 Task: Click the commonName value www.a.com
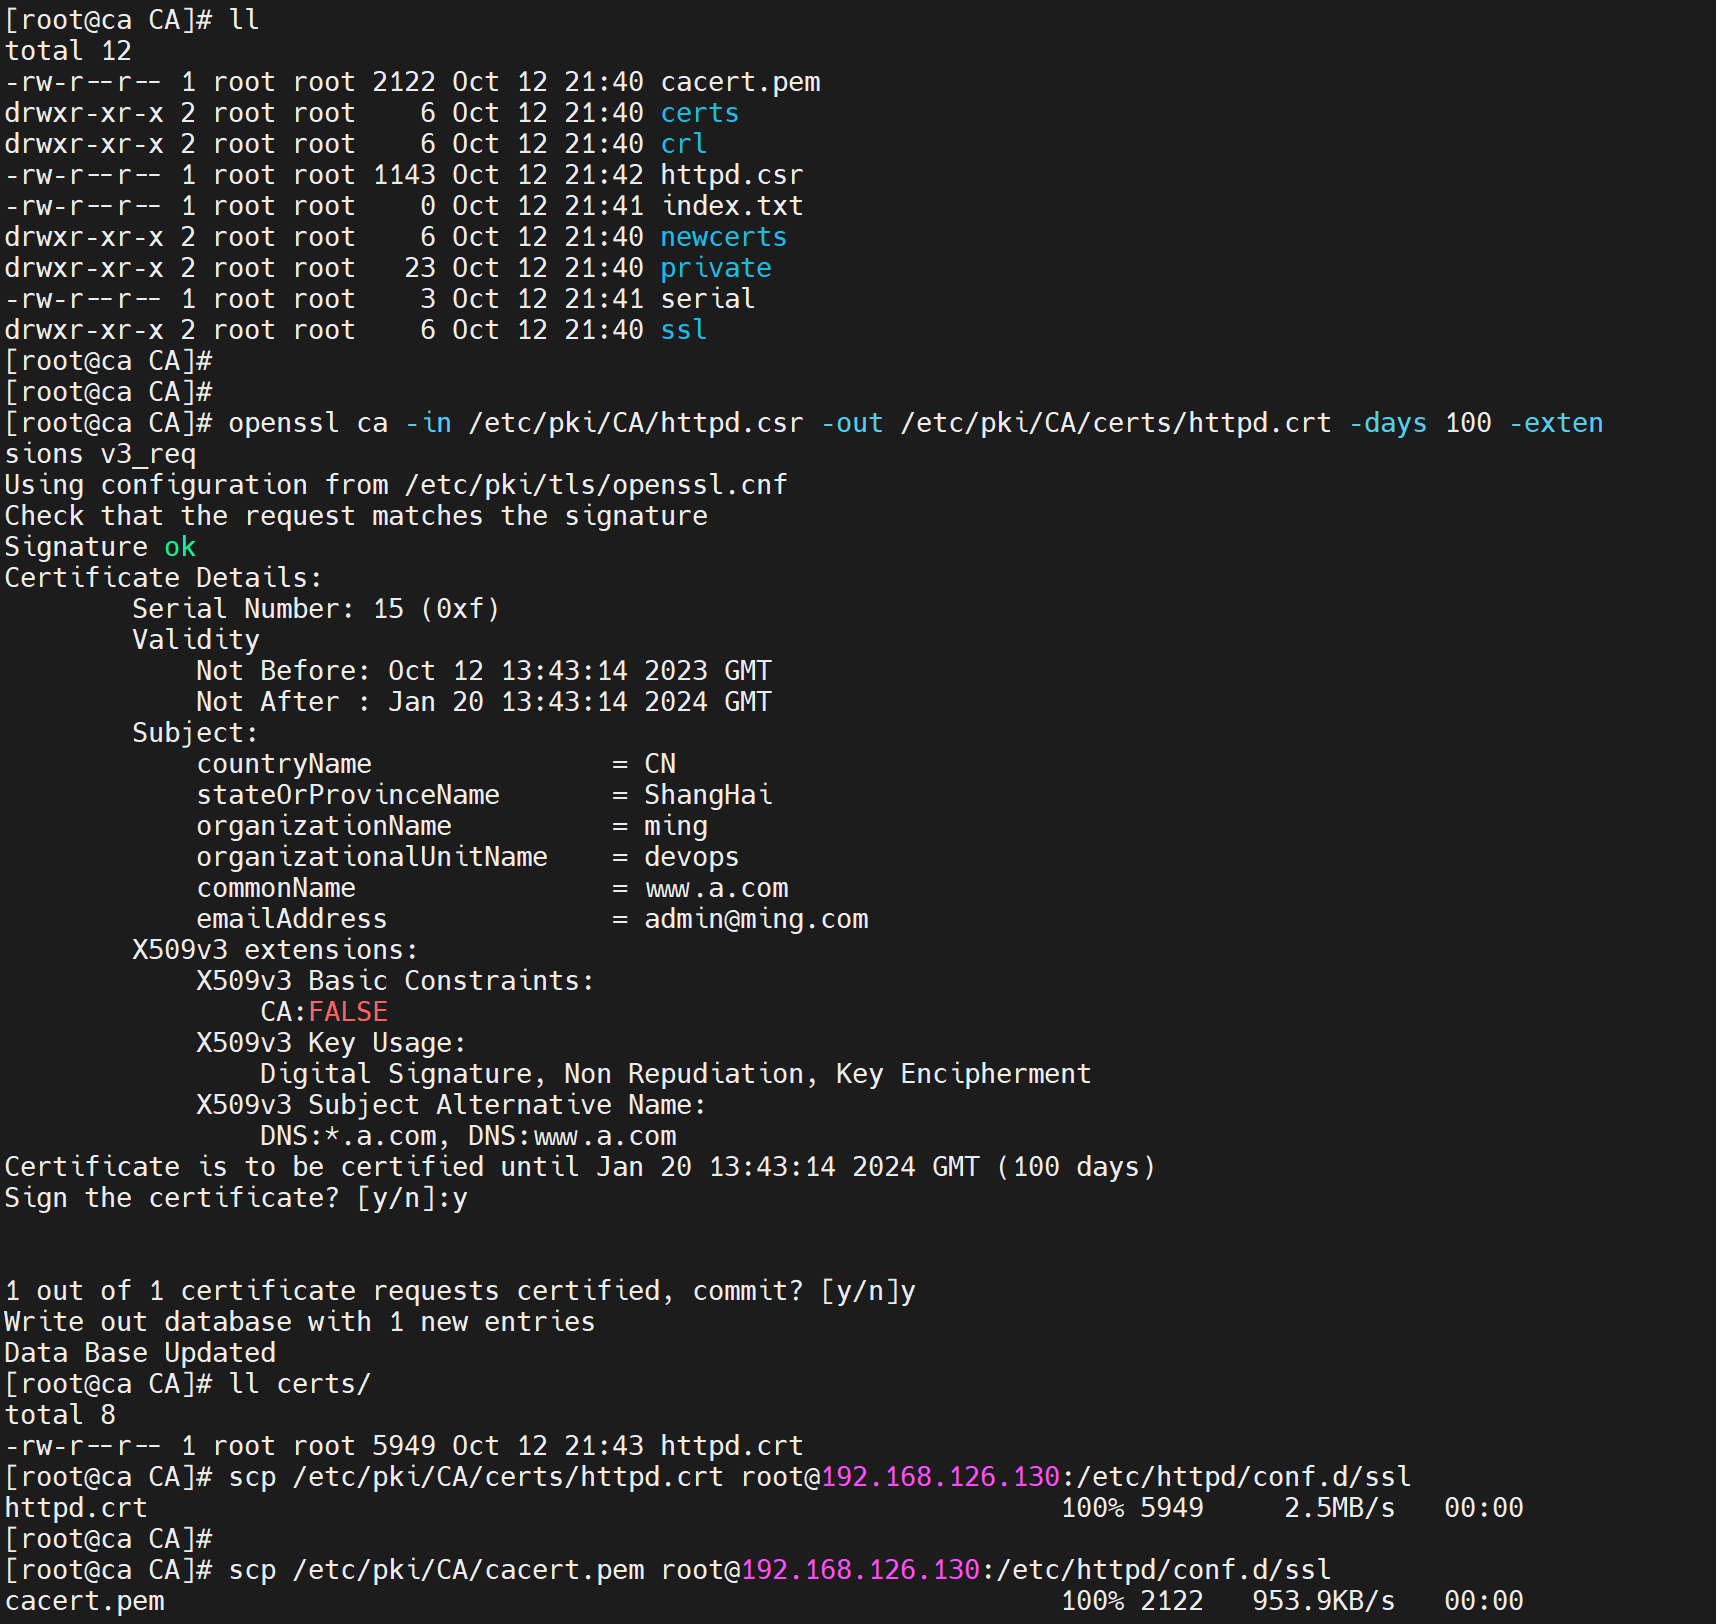point(716,888)
